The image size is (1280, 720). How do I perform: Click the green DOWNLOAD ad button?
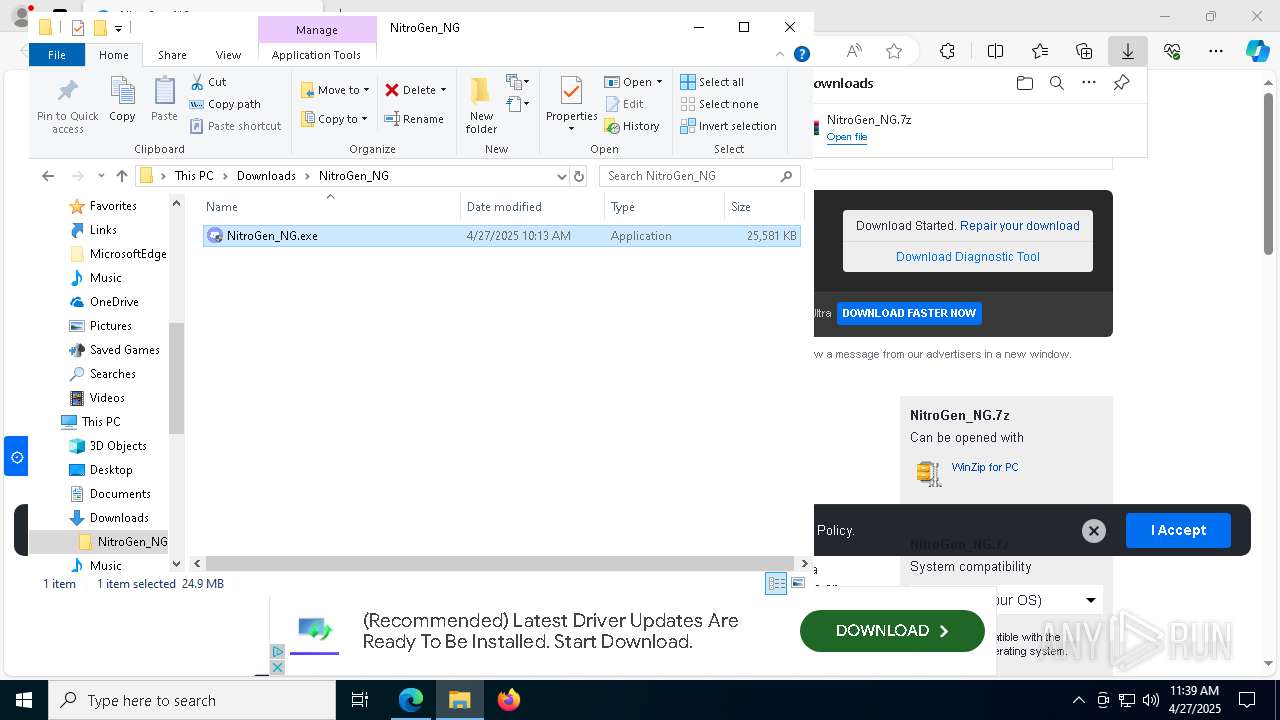(x=892, y=631)
